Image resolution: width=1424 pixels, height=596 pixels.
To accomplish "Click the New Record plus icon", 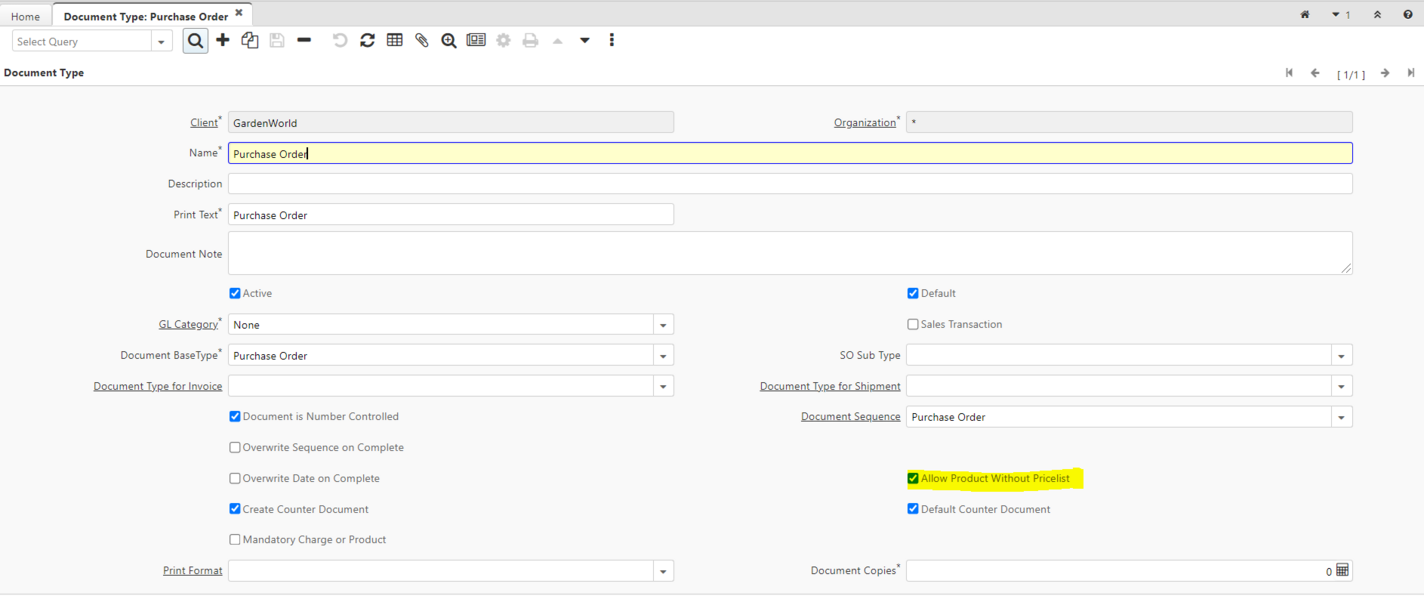I will pos(223,40).
